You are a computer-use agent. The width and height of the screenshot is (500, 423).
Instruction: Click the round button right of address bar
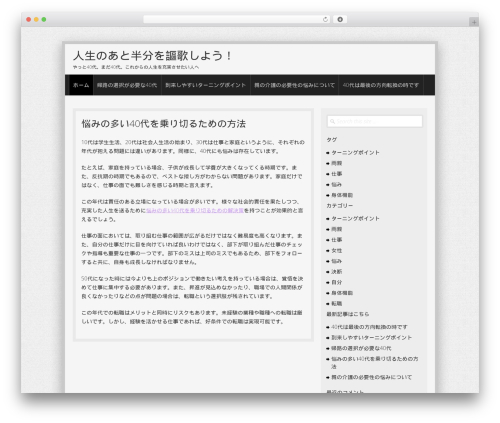click(340, 20)
